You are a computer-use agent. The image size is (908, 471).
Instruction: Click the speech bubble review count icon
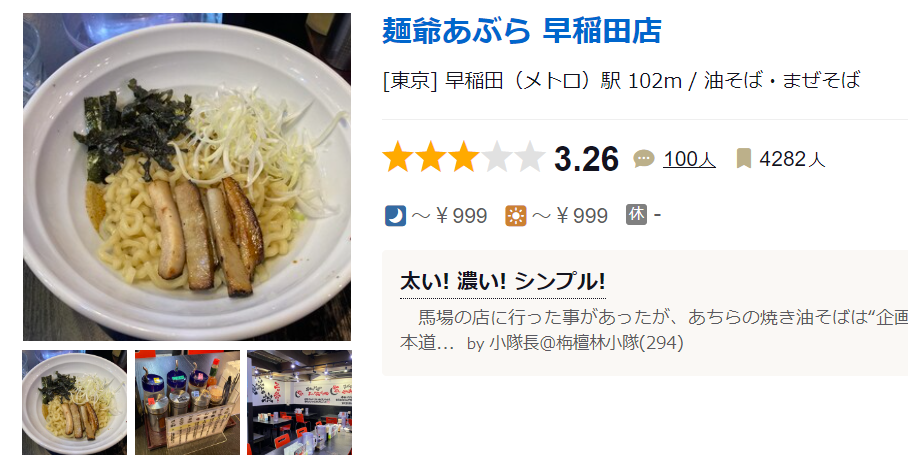643,158
